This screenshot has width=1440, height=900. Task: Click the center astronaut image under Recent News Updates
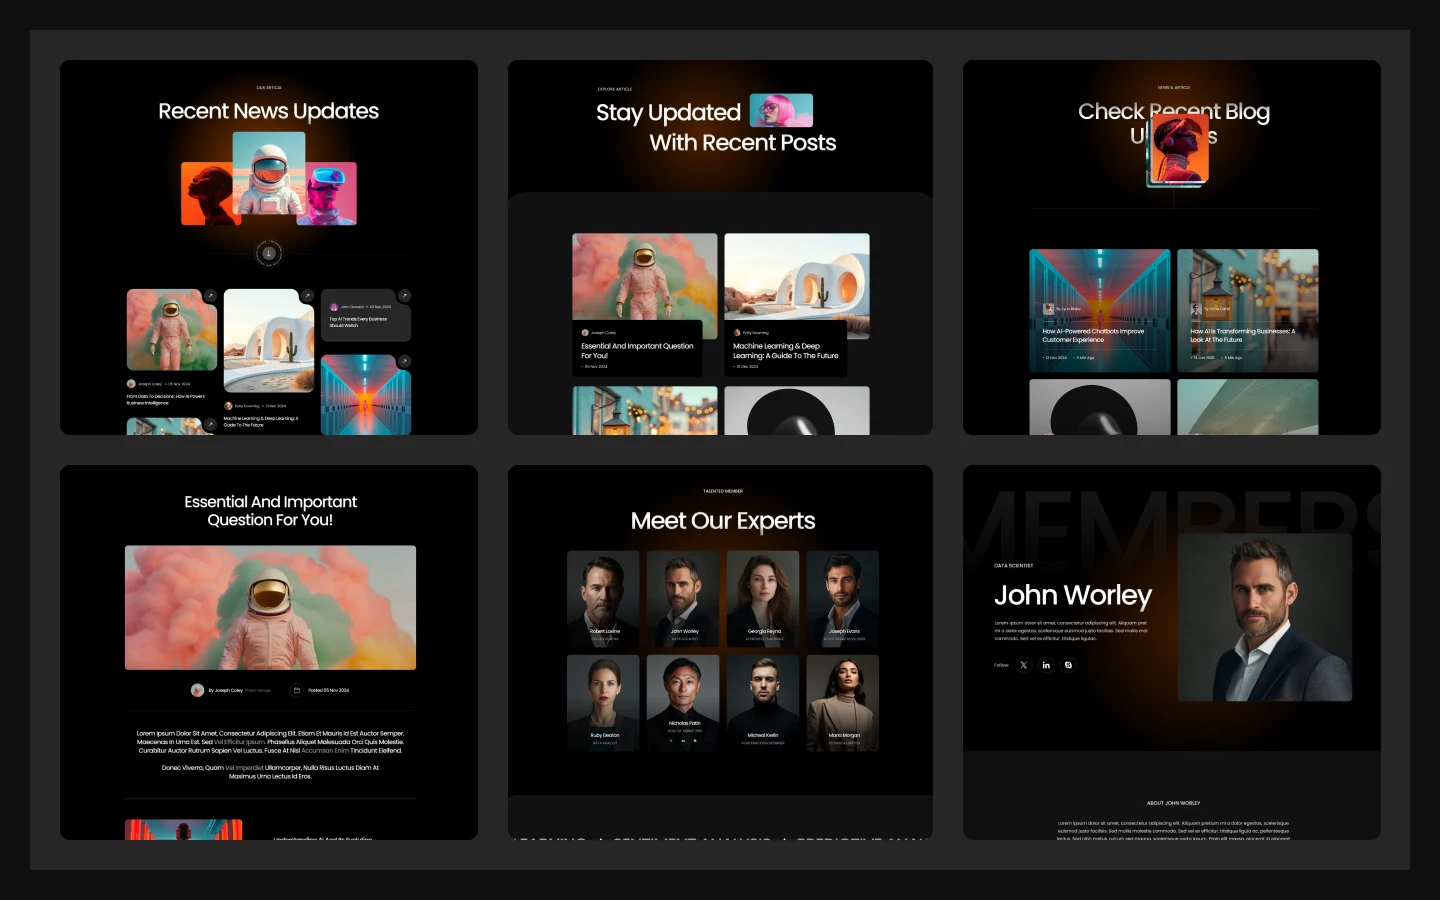(x=268, y=172)
